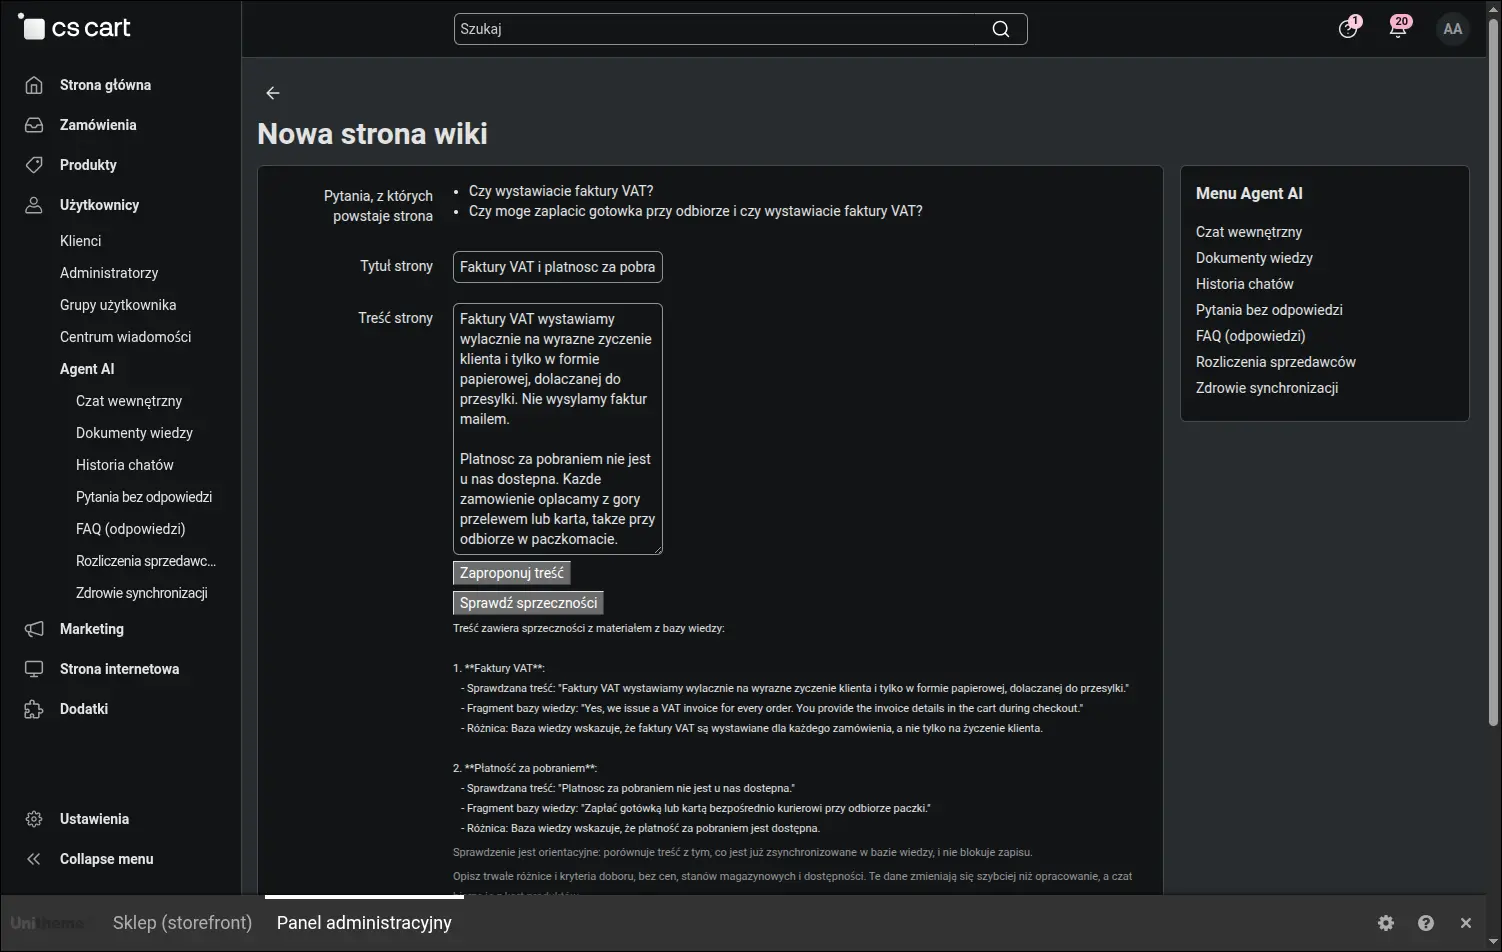Click the bottom bar help question icon

coord(1426,923)
